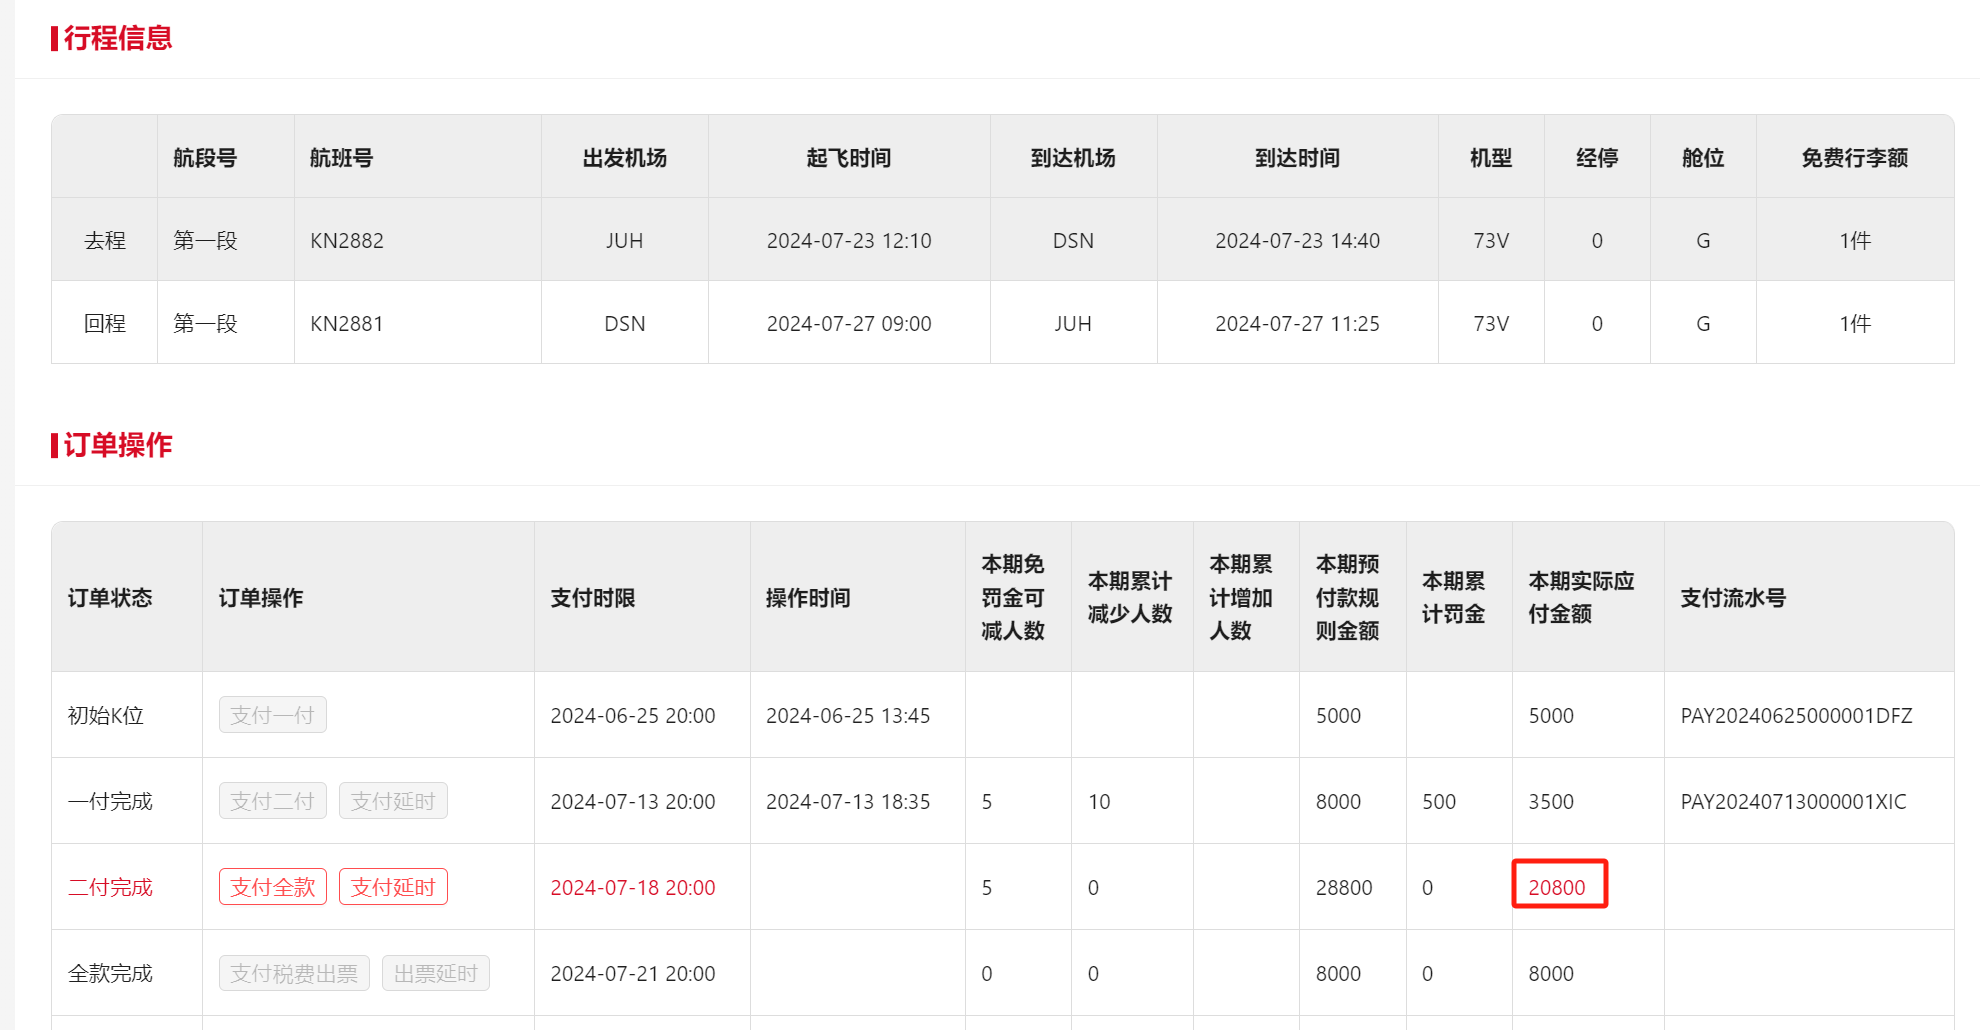Screen dimensions: 1980x1030
Task: Select the highlighted 20800 amount cell
Action: [1557, 887]
